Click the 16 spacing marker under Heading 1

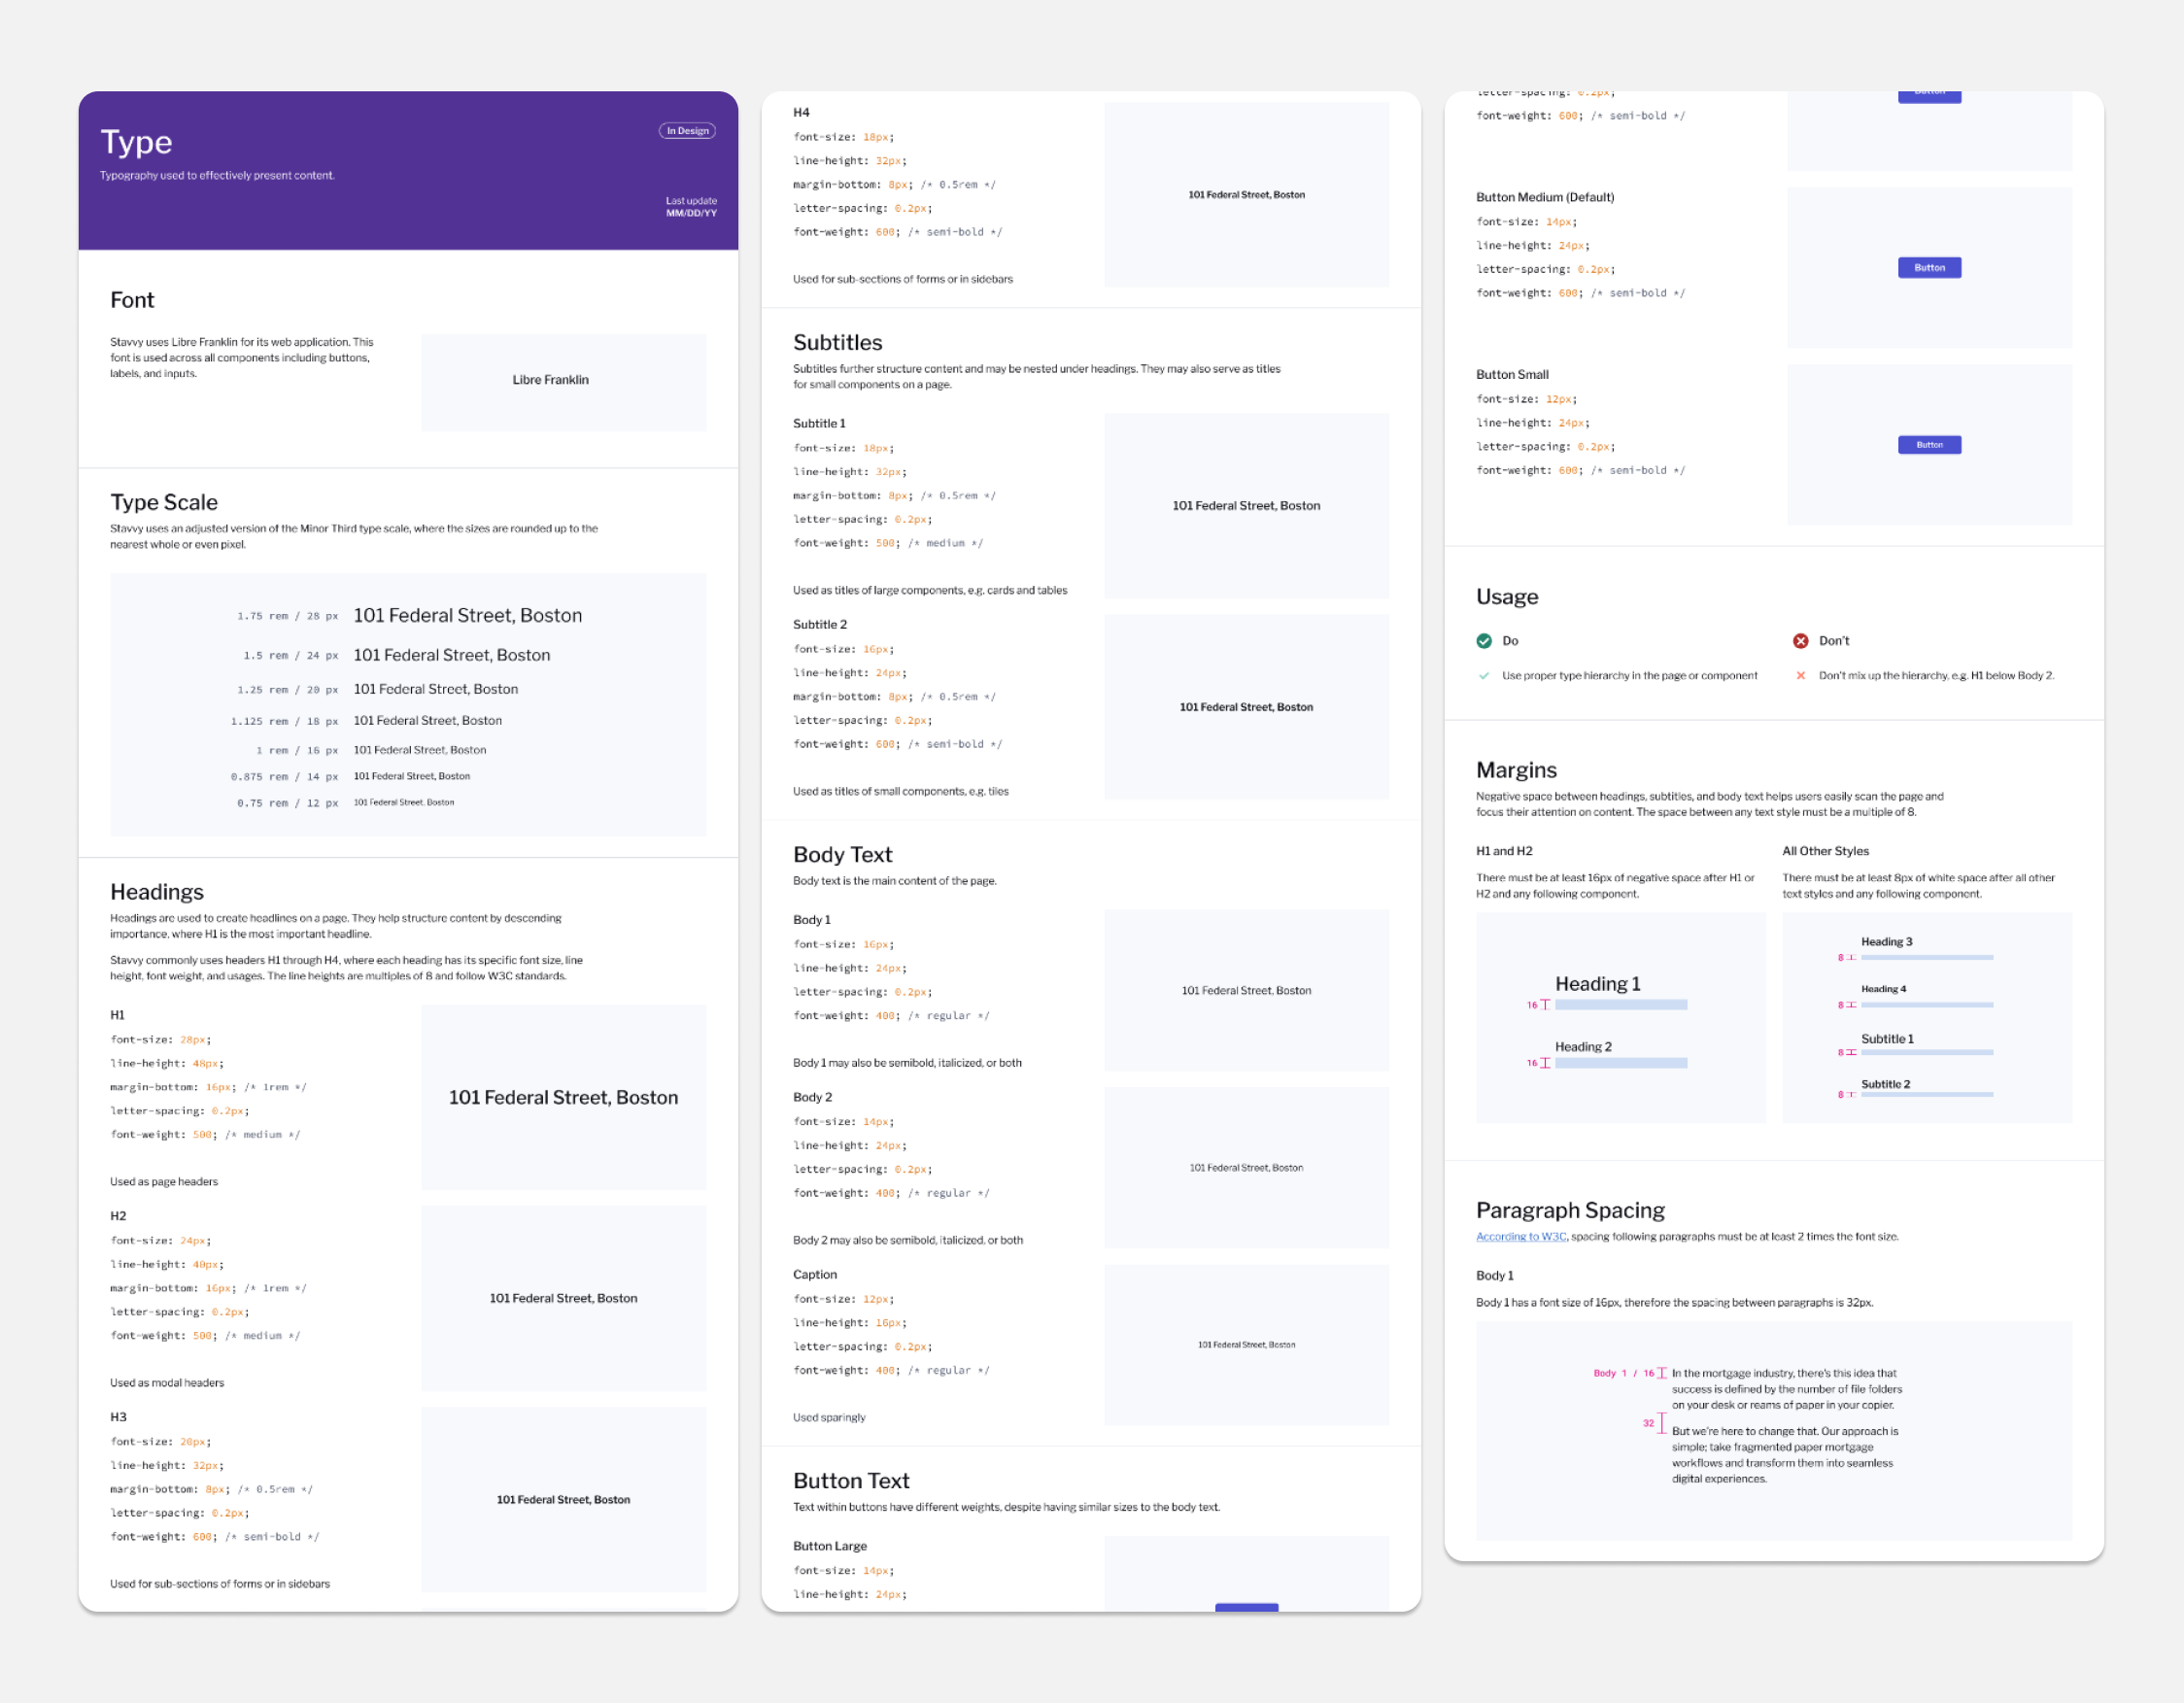[1538, 1005]
